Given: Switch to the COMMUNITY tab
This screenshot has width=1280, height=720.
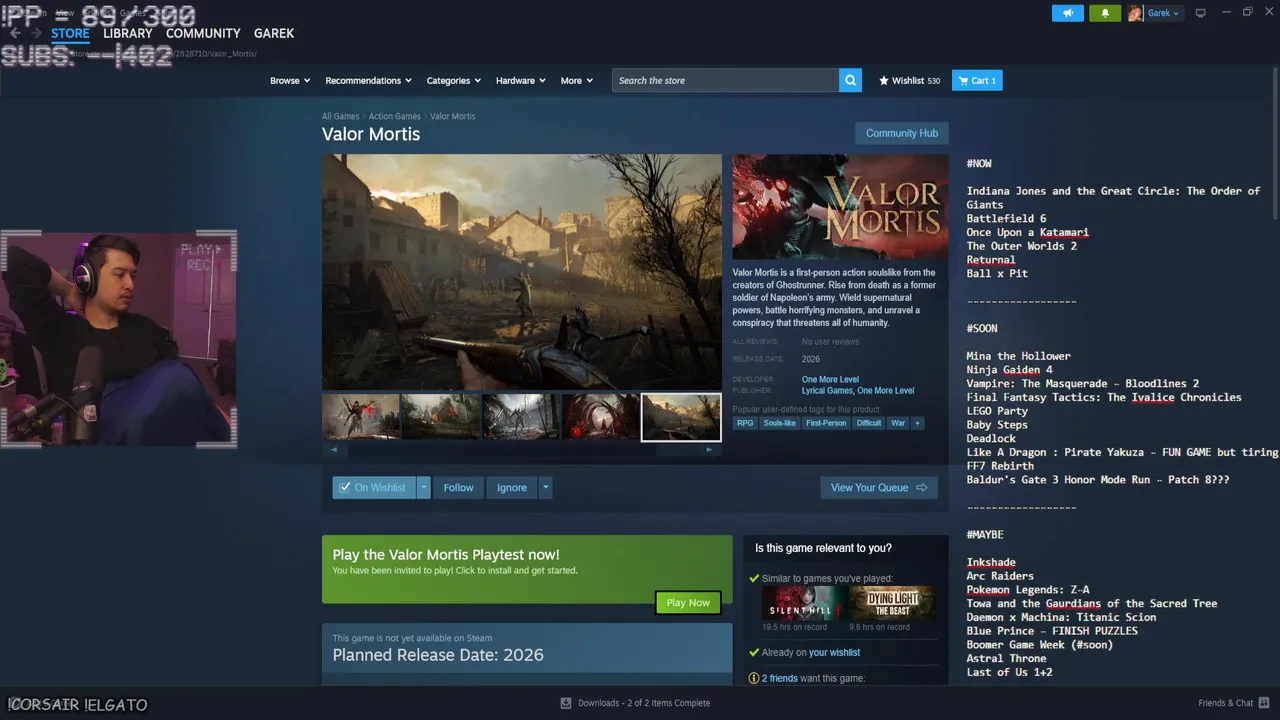Looking at the screenshot, I should coord(203,33).
